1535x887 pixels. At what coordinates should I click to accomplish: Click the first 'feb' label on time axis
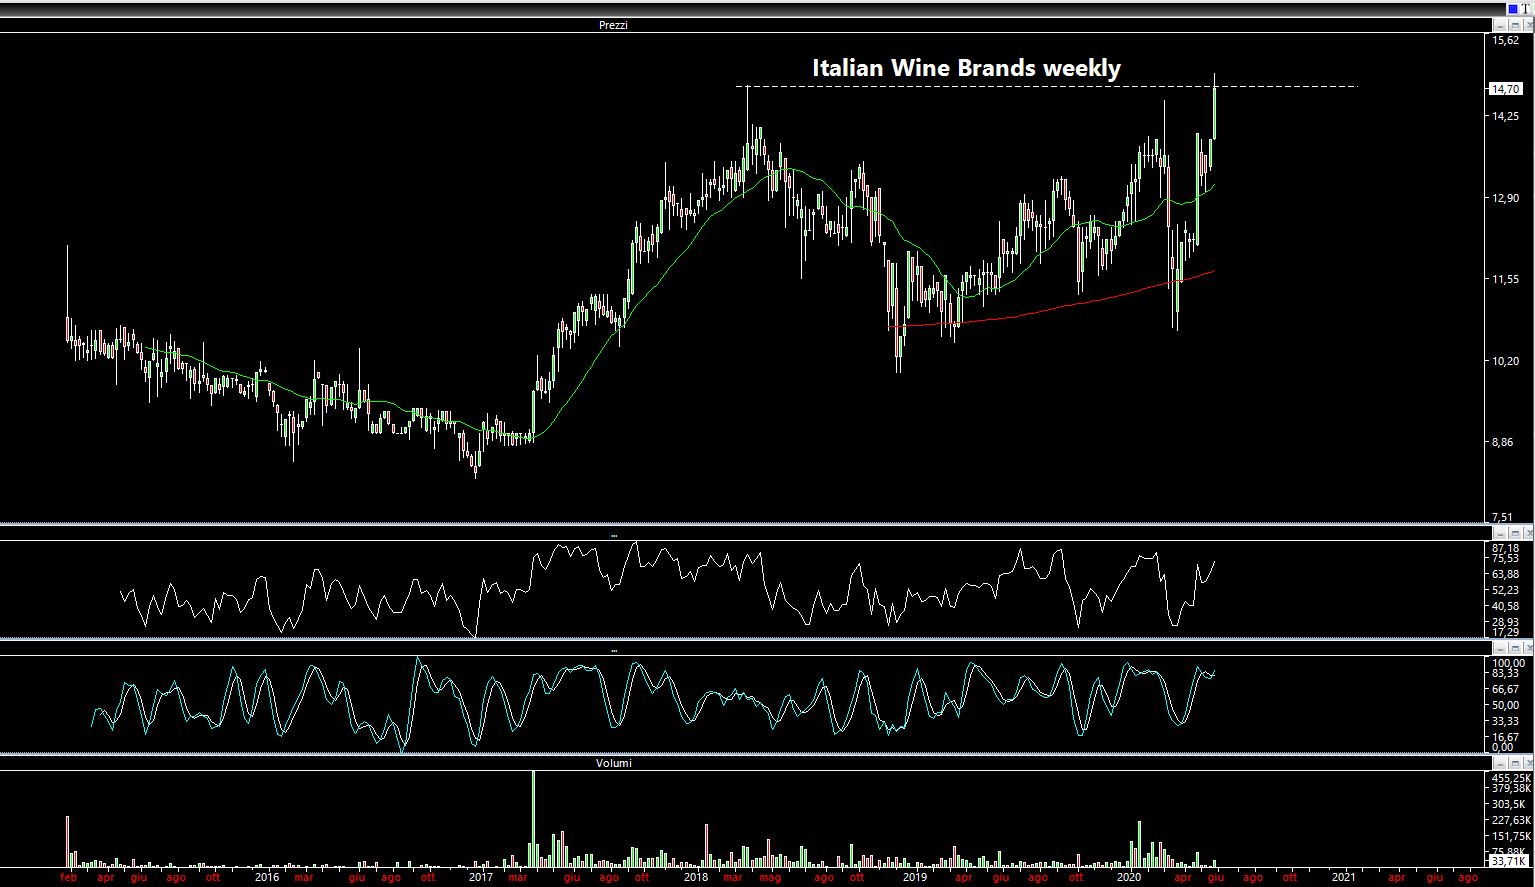tap(68, 877)
